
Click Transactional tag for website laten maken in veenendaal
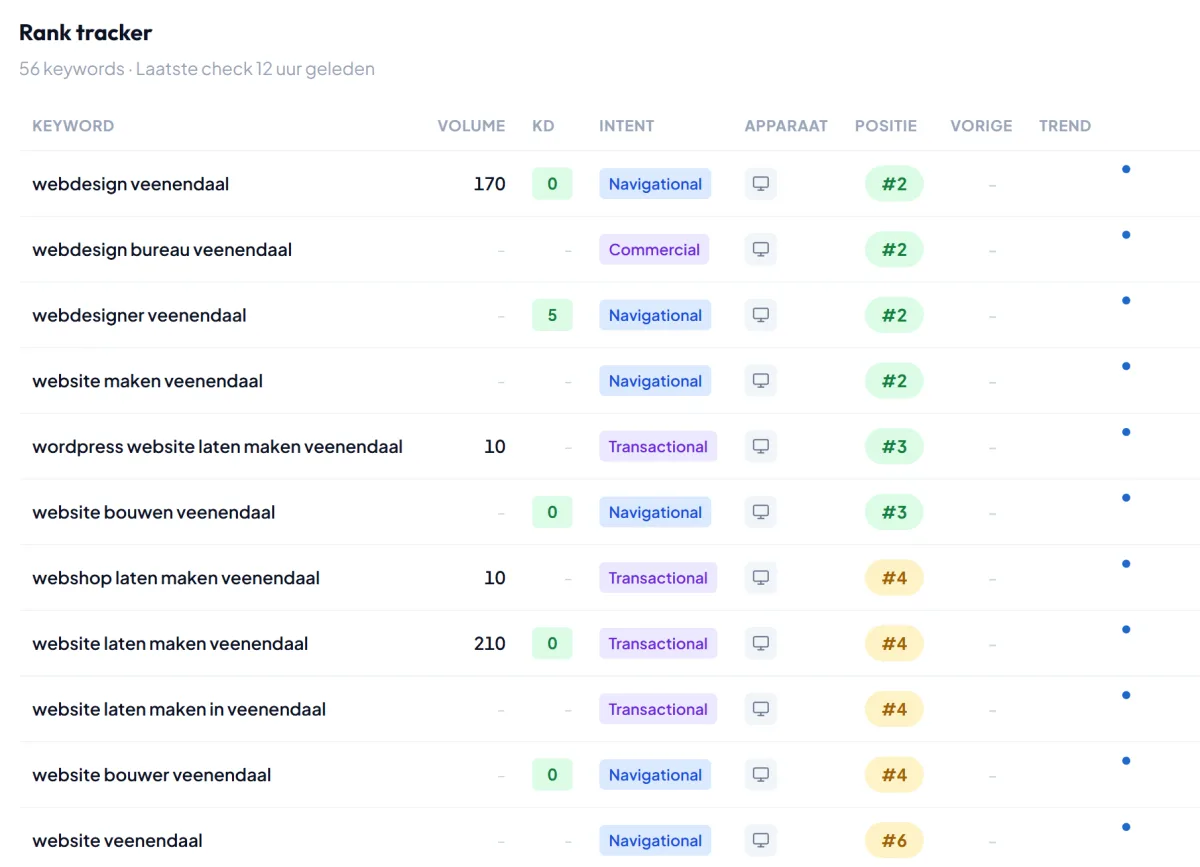tap(658, 709)
